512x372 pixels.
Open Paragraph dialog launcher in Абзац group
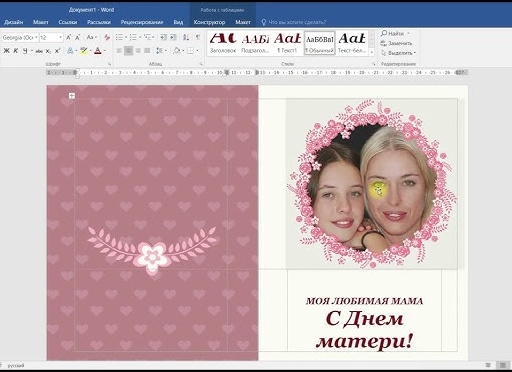coord(201,64)
